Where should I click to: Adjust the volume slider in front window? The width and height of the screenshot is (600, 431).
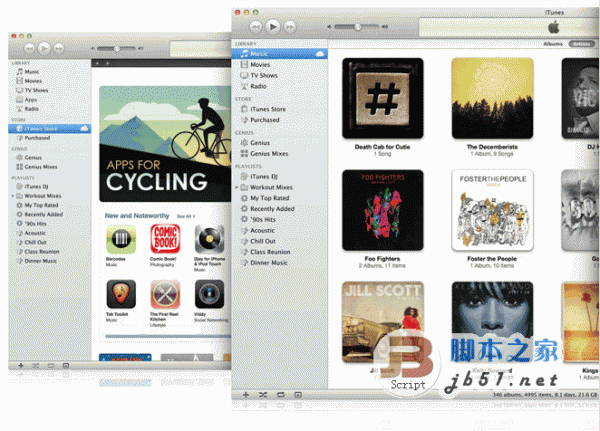tap(357, 25)
